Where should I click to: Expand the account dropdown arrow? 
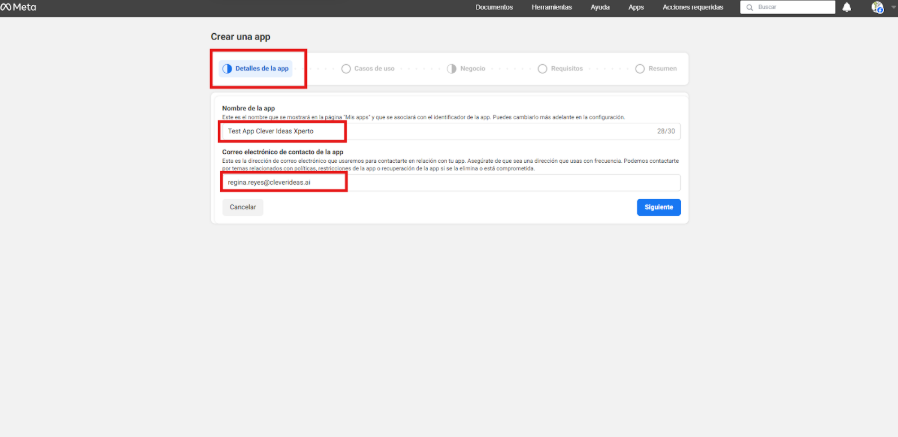pos(892,8)
